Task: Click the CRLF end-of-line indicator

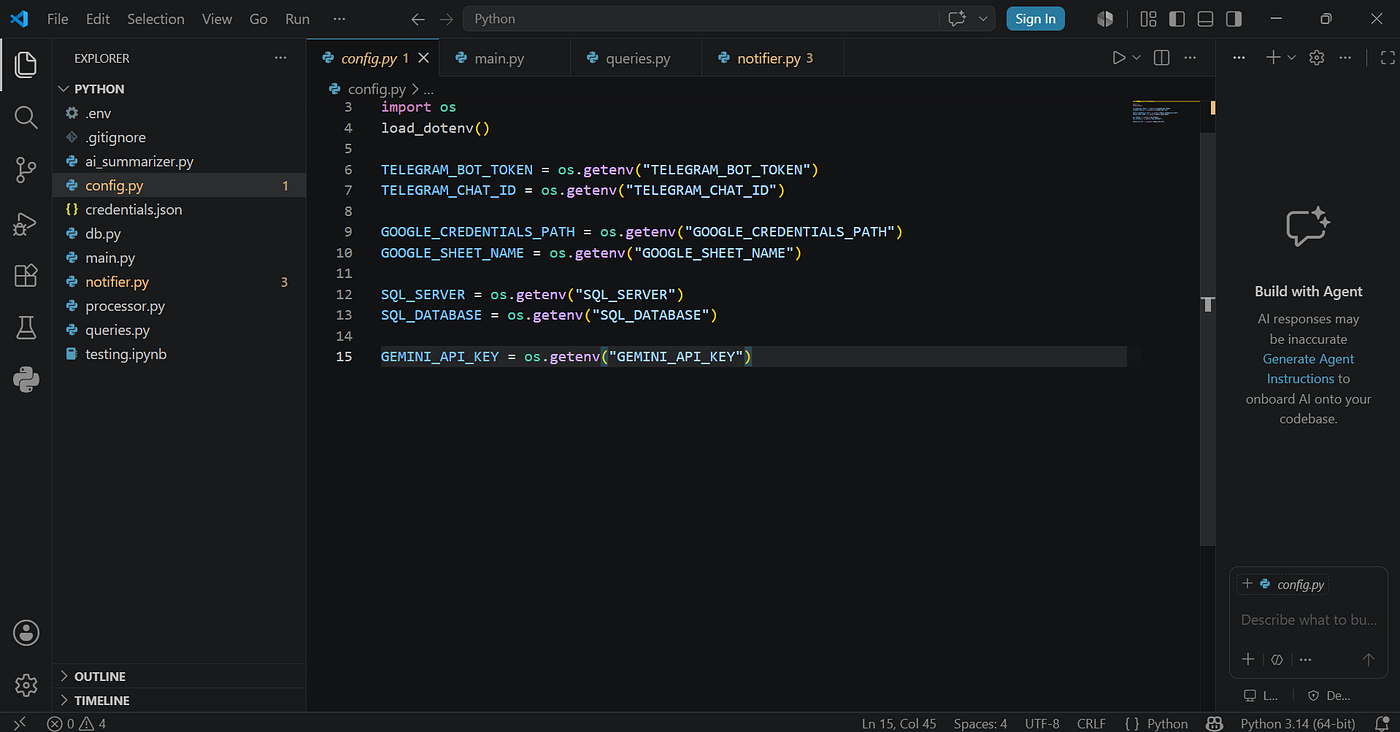Action: [x=1091, y=724]
